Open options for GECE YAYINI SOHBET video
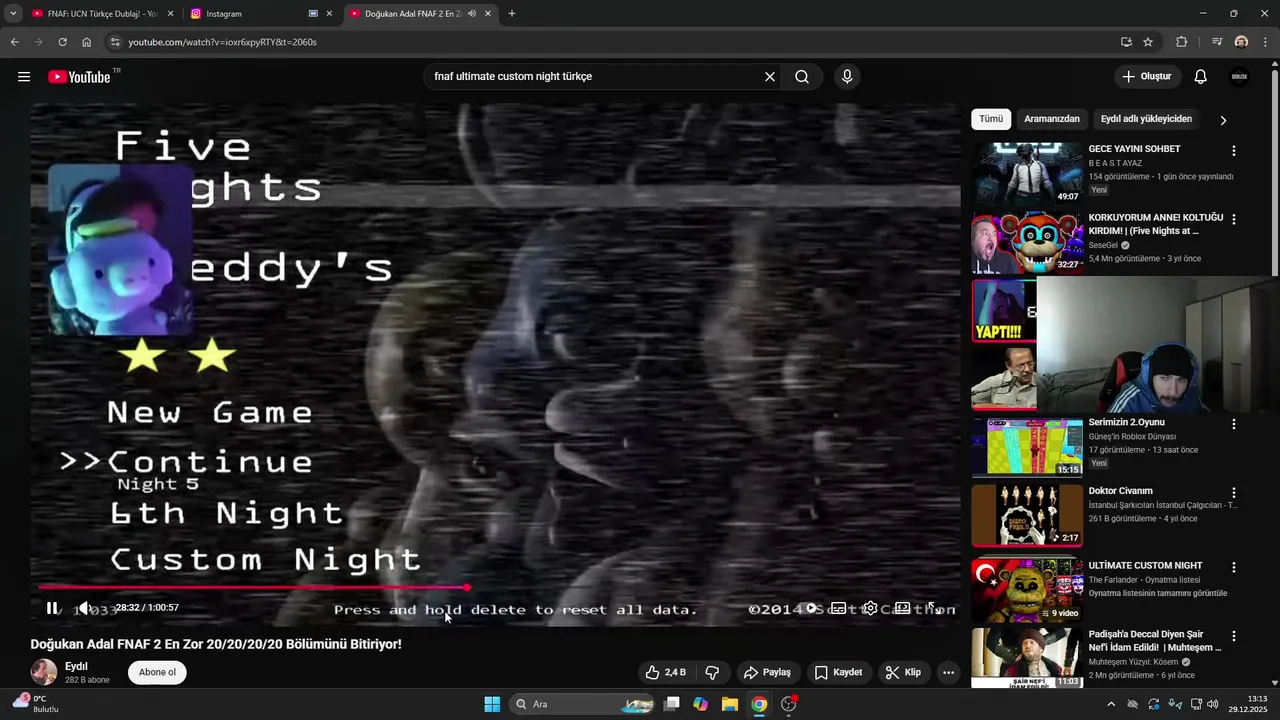 click(1233, 151)
